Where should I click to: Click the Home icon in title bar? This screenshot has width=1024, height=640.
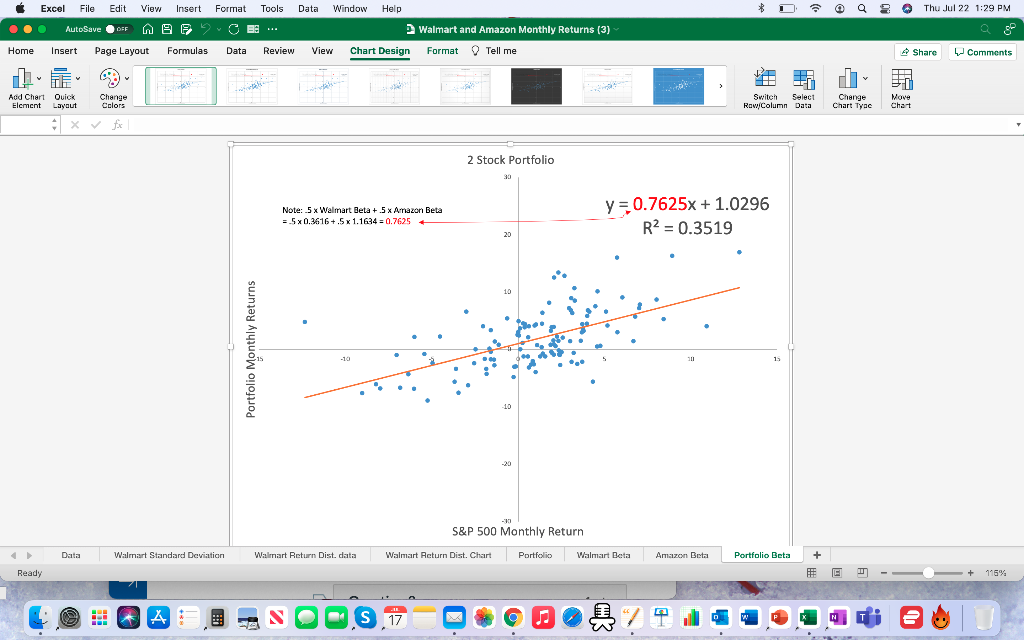point(148,30)
